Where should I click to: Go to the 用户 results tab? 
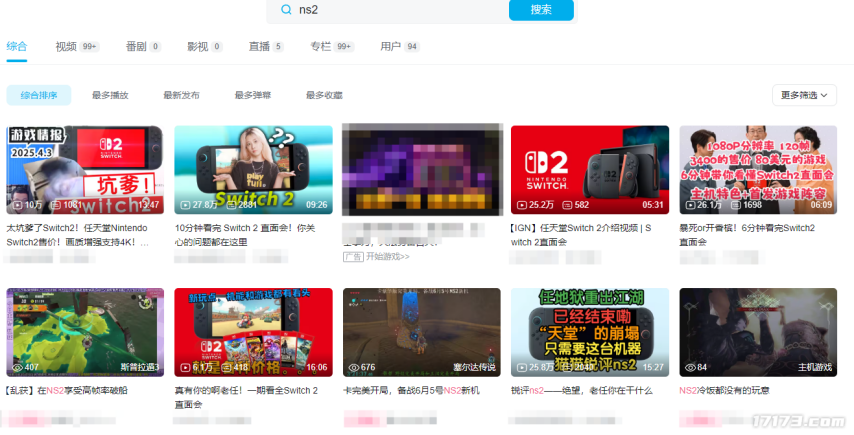click(x=390, y=46)
